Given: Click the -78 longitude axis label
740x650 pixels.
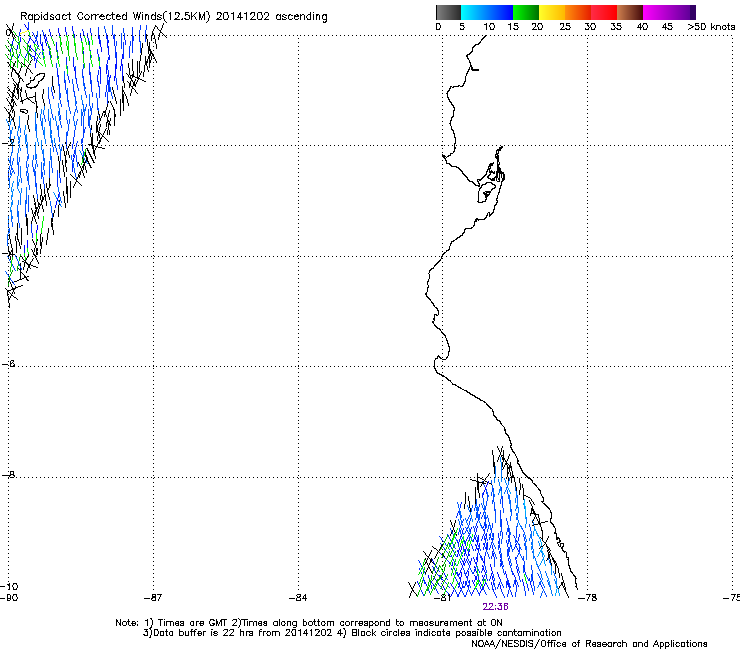Looking at the screenshot, I should tap(588, 598).
